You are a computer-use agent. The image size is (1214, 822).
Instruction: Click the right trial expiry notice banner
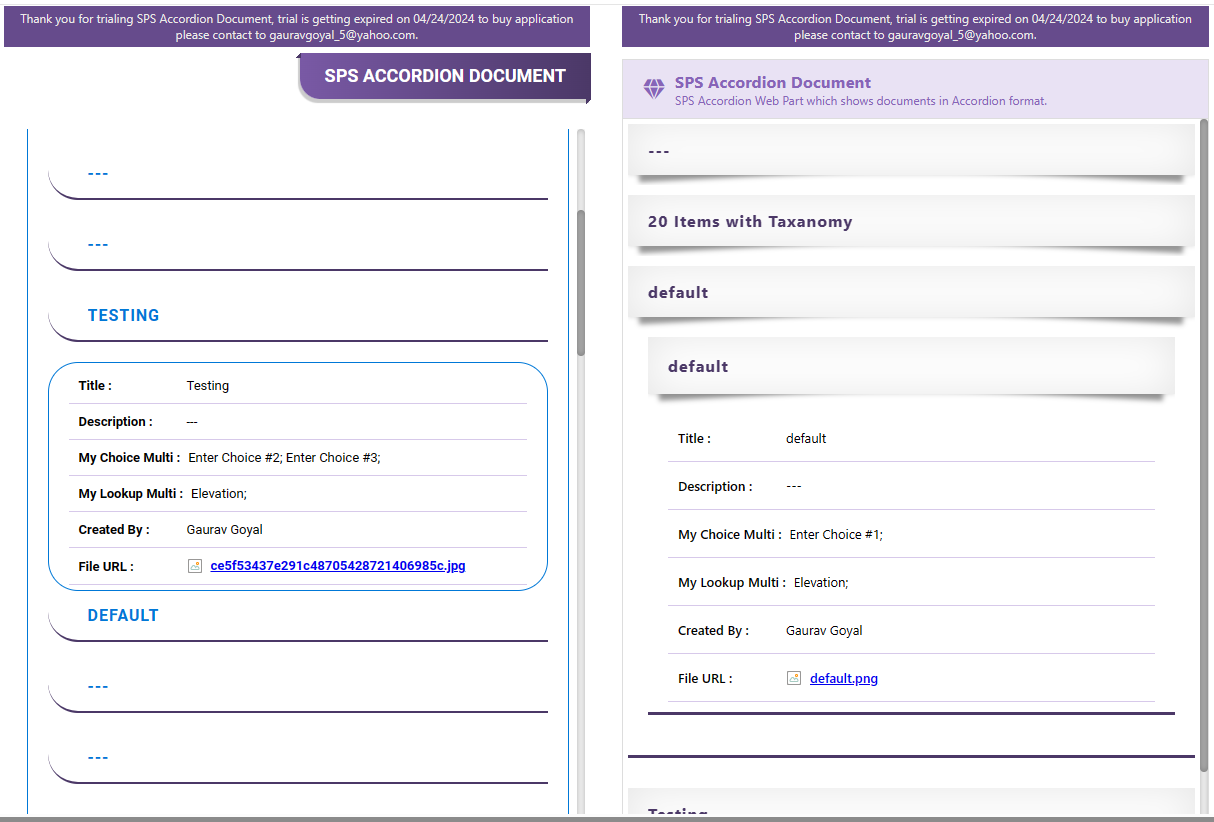(915, 27)
